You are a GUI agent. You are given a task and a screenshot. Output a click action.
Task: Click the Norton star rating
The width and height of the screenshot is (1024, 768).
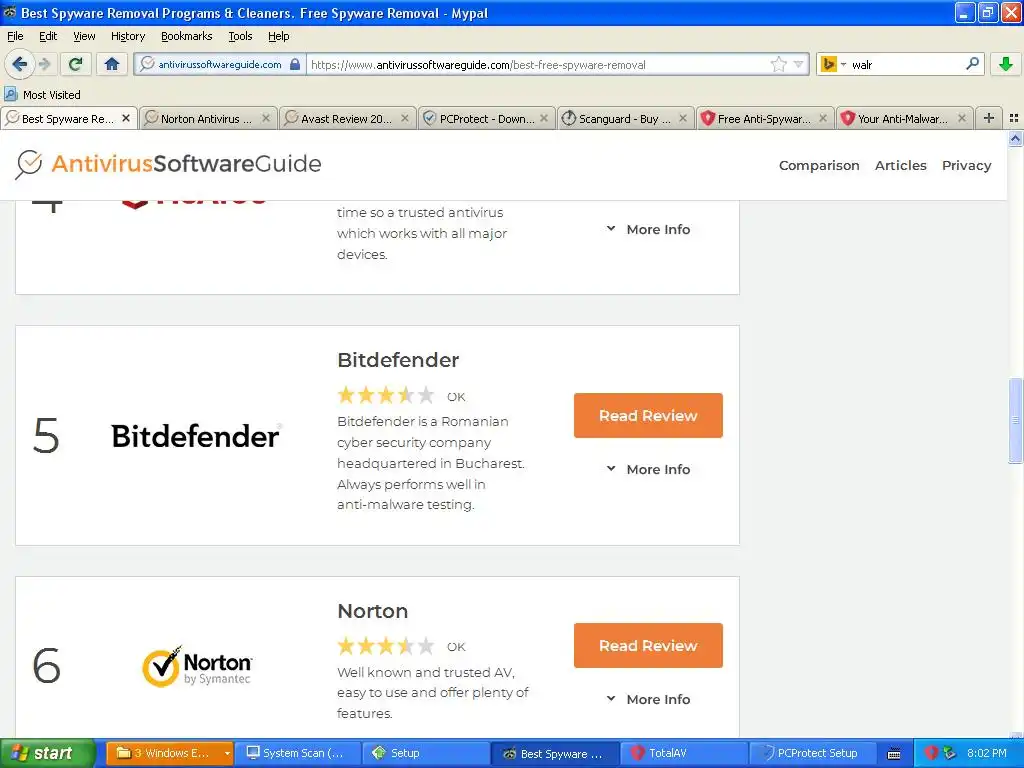385,646
